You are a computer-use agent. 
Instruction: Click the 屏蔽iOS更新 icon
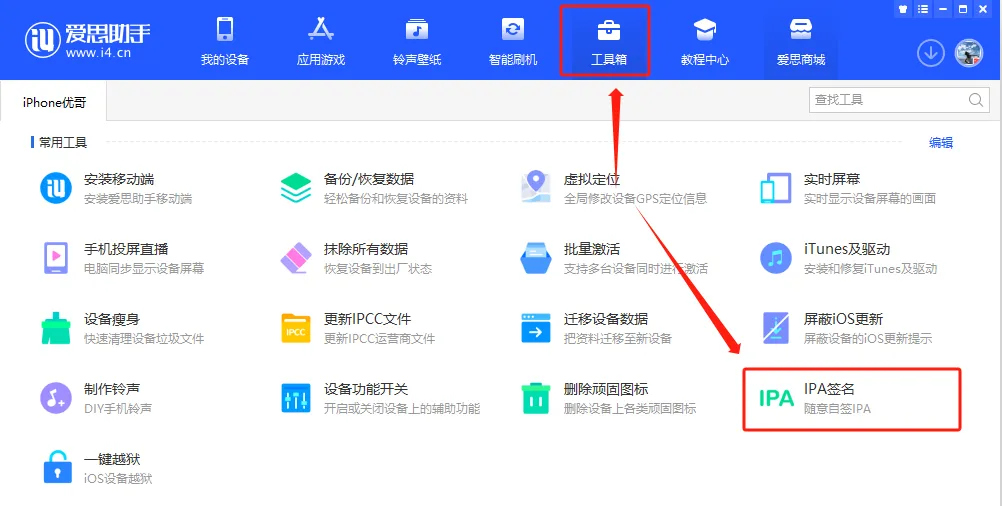(x=776, y=328)
